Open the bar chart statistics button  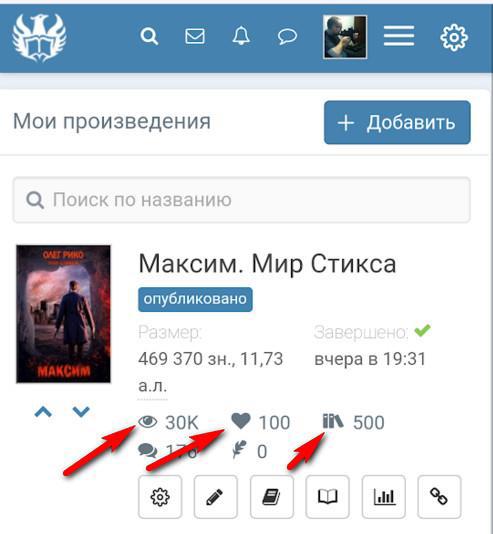click(384, 497)
